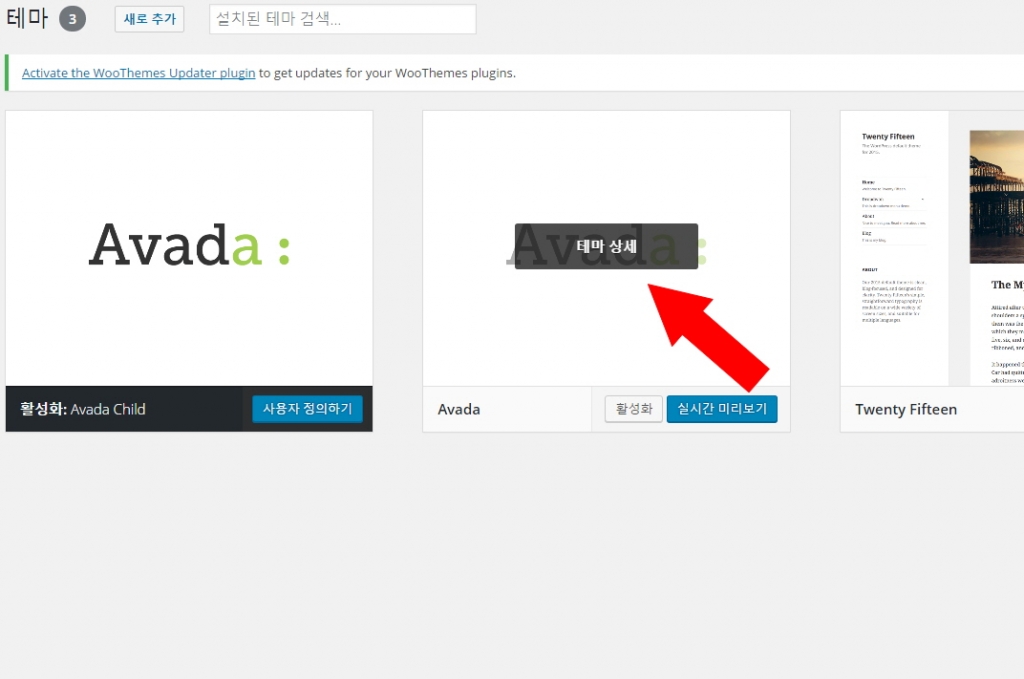1024x679 pixels.
Task: Click 실시간 미리보기 for Avada theme
Action: [x=722, y=409]
